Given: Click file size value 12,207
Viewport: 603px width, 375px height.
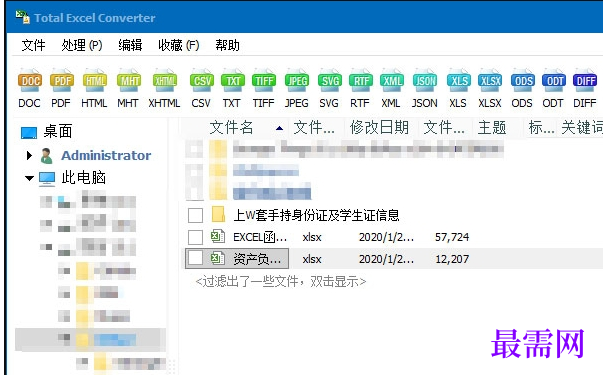Looking at the screenshot, I should pyautogui.click(x=452, y=259).
